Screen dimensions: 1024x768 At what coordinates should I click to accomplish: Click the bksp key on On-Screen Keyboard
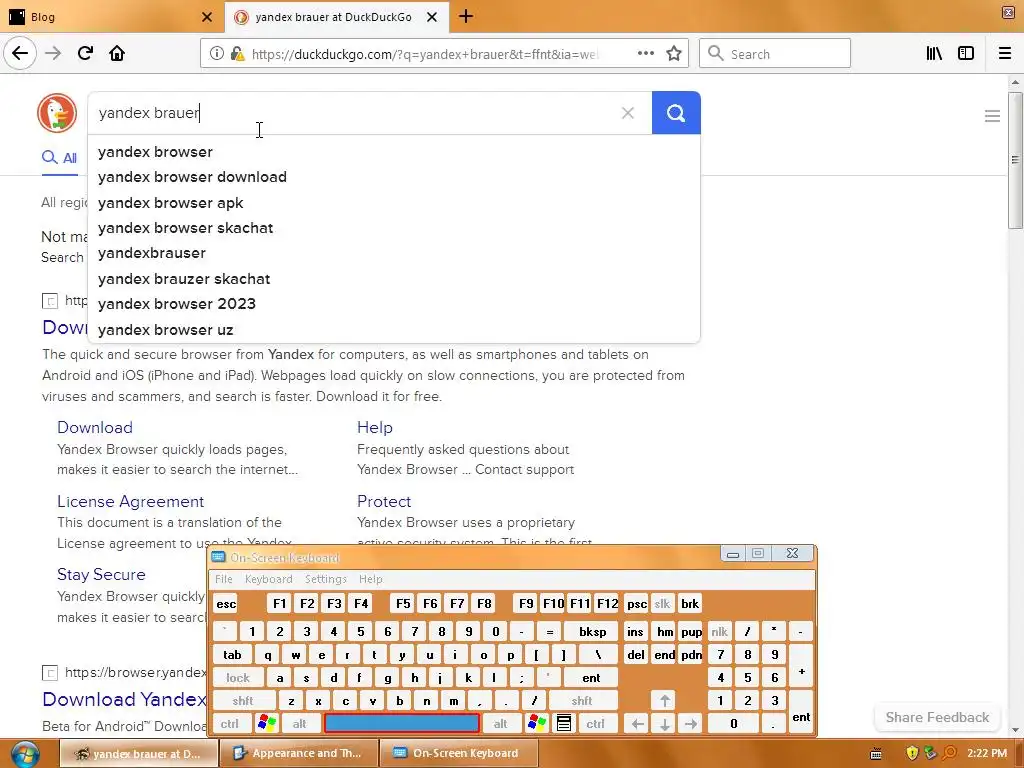[x=593, y=632]
